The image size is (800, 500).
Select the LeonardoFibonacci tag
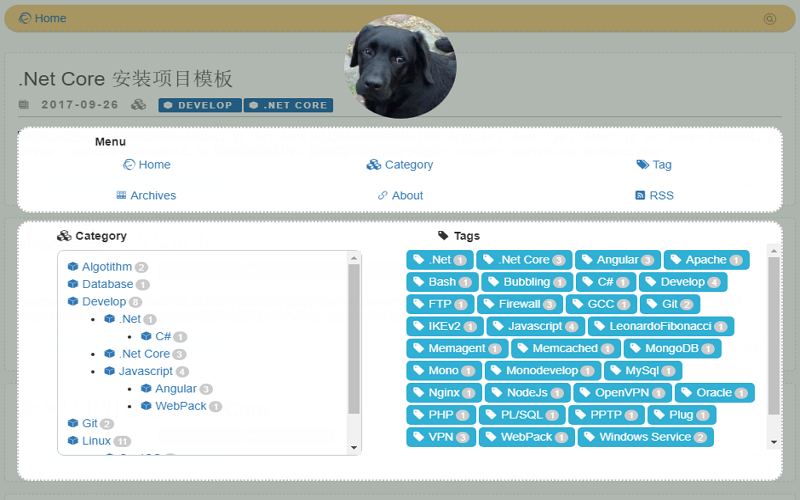pyautogui.click(x=660, y=326)
